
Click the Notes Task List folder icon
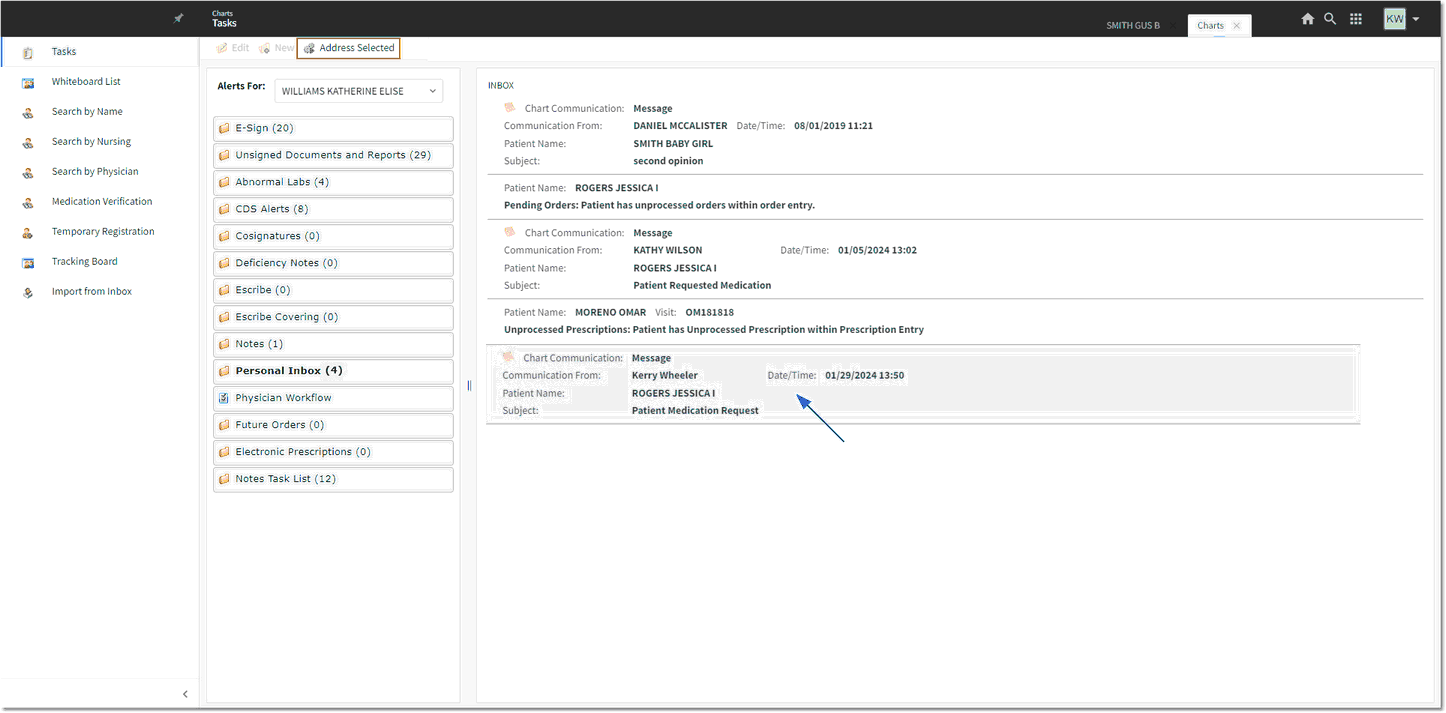(x=224, y=479)
